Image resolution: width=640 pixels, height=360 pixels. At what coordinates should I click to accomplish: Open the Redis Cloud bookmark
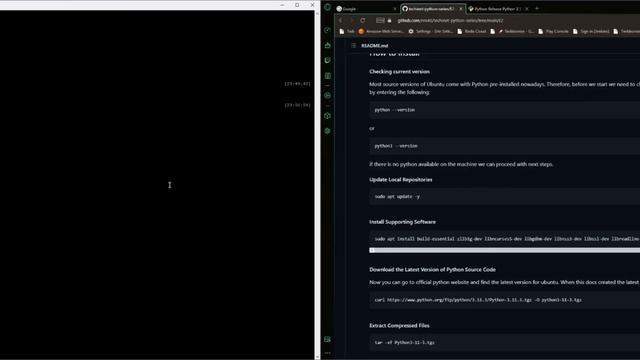click(472, 31)
